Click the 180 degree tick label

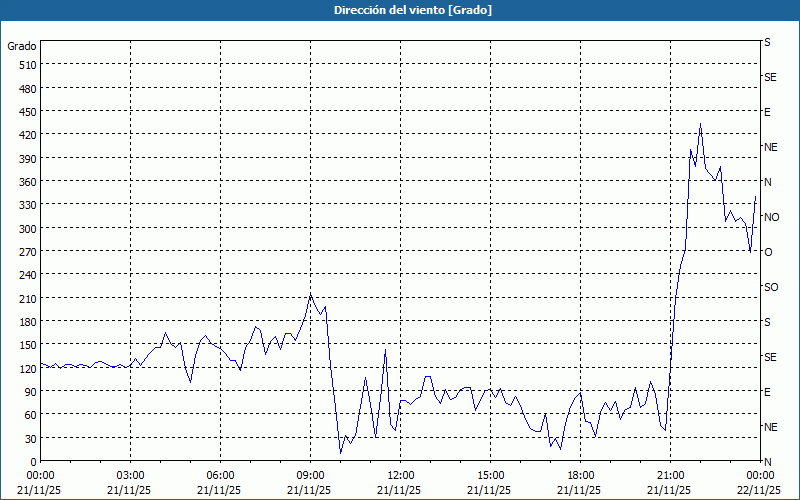coord(26,322)
